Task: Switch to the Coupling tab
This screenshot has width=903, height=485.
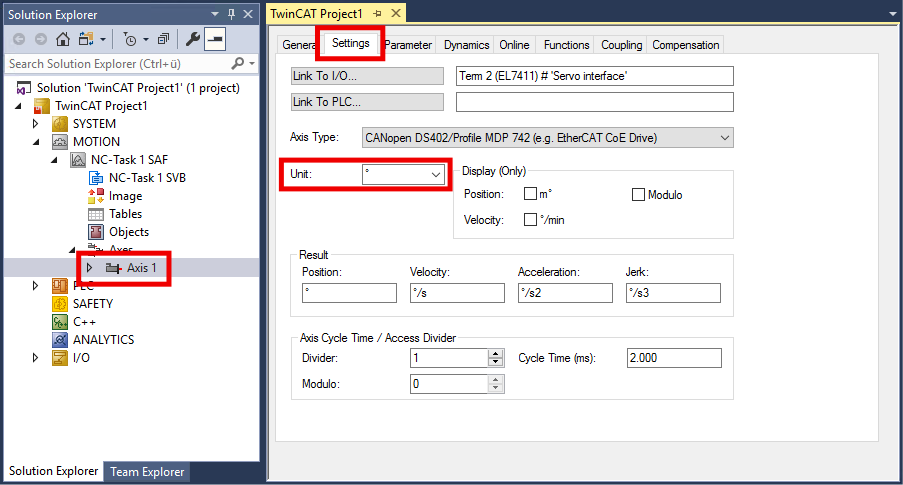Action: [x=621, y=45]
